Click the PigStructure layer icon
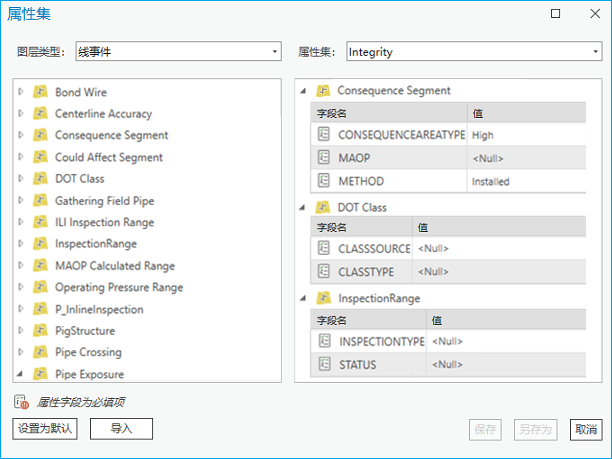 (40, 331)
